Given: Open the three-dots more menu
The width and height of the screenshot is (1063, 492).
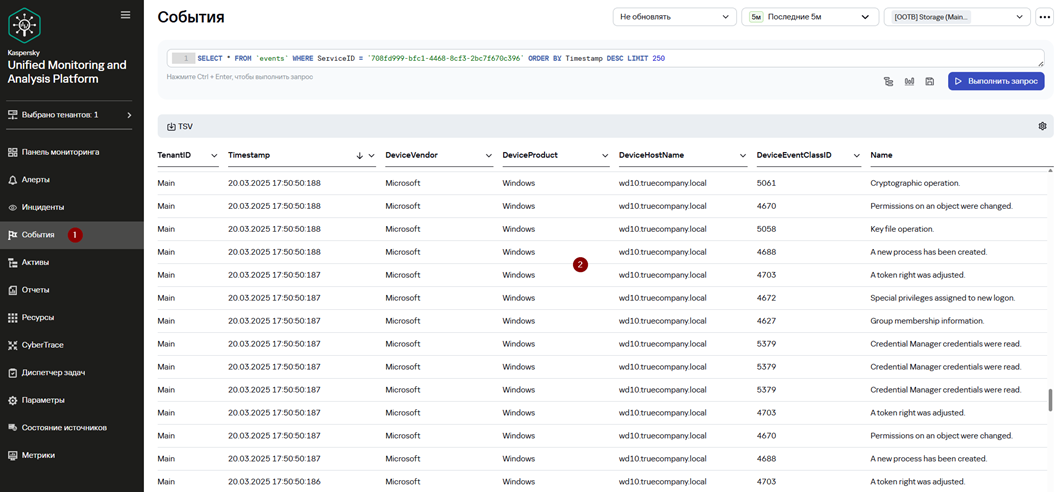Looking at the screenshot, I should point(1044,17).
